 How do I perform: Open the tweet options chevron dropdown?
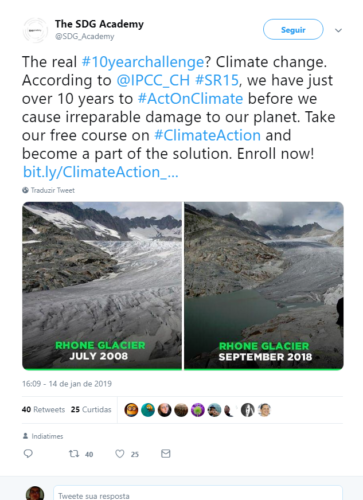[338, 30]
